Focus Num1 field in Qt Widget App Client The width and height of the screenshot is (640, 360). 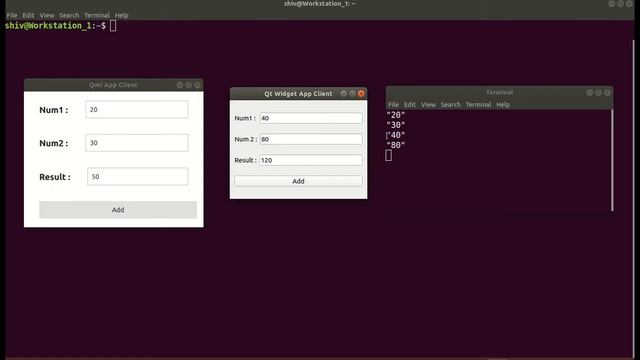(x=311, y=118)
